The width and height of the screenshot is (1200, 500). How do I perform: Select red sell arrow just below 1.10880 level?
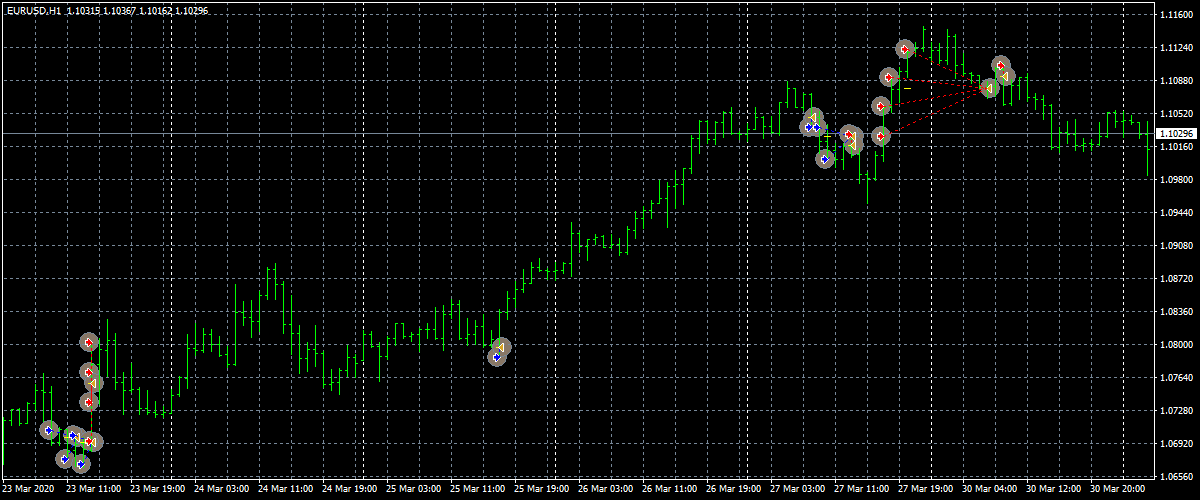click(x=889, y=77)
